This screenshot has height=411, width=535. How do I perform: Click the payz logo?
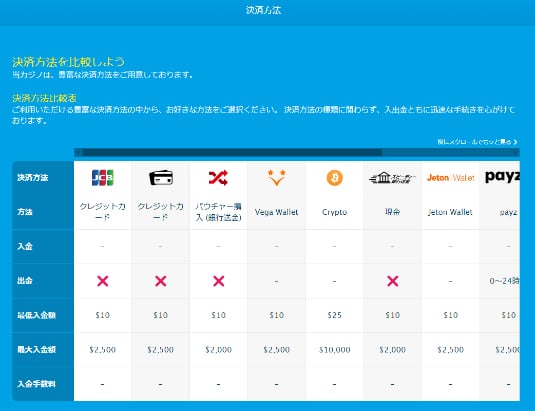coord(502,177)
